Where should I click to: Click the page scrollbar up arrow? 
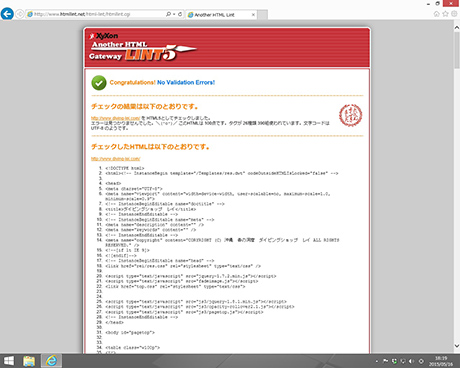(x=457, y=28)
